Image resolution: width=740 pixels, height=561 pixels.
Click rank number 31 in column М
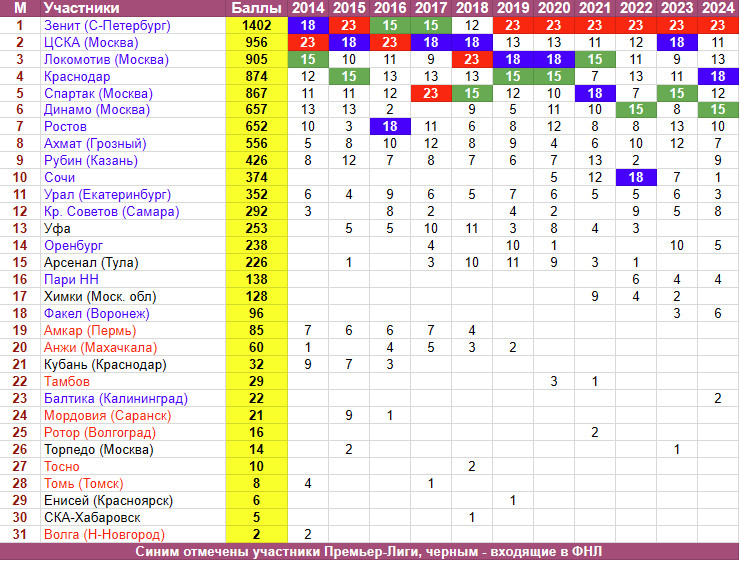coord(20,534)
